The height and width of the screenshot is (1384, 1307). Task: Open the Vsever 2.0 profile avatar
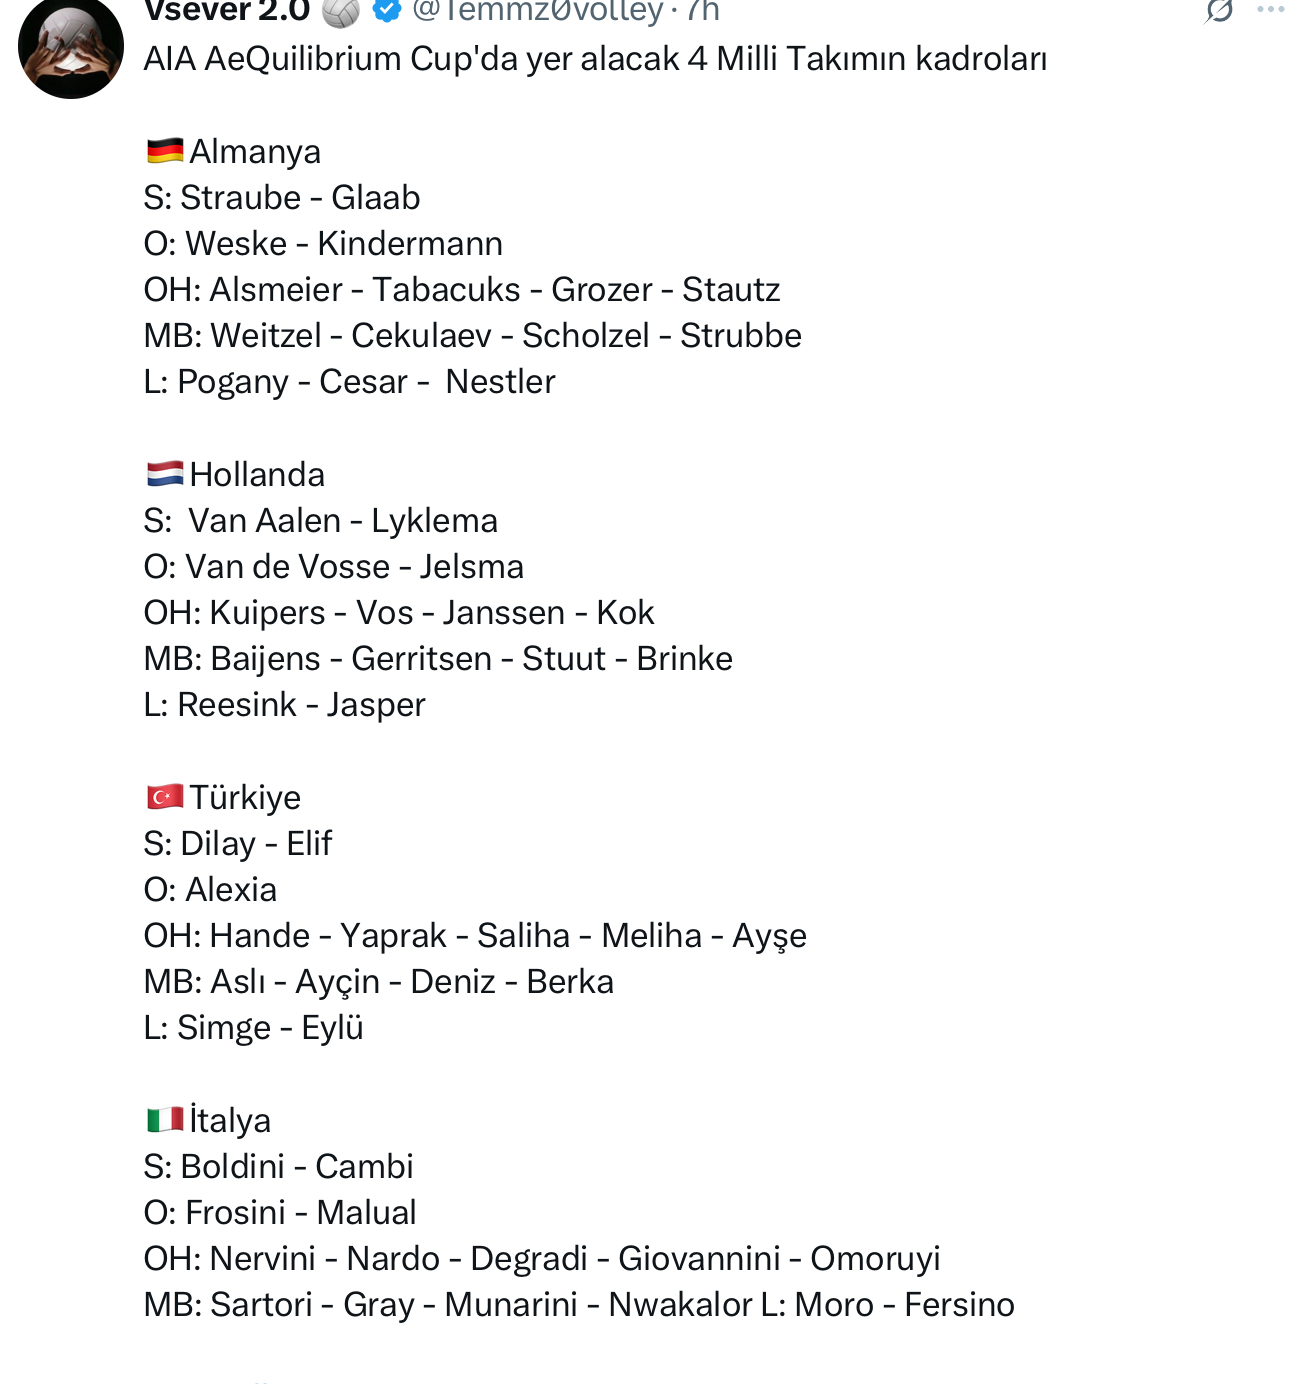[x=70, y=46]
